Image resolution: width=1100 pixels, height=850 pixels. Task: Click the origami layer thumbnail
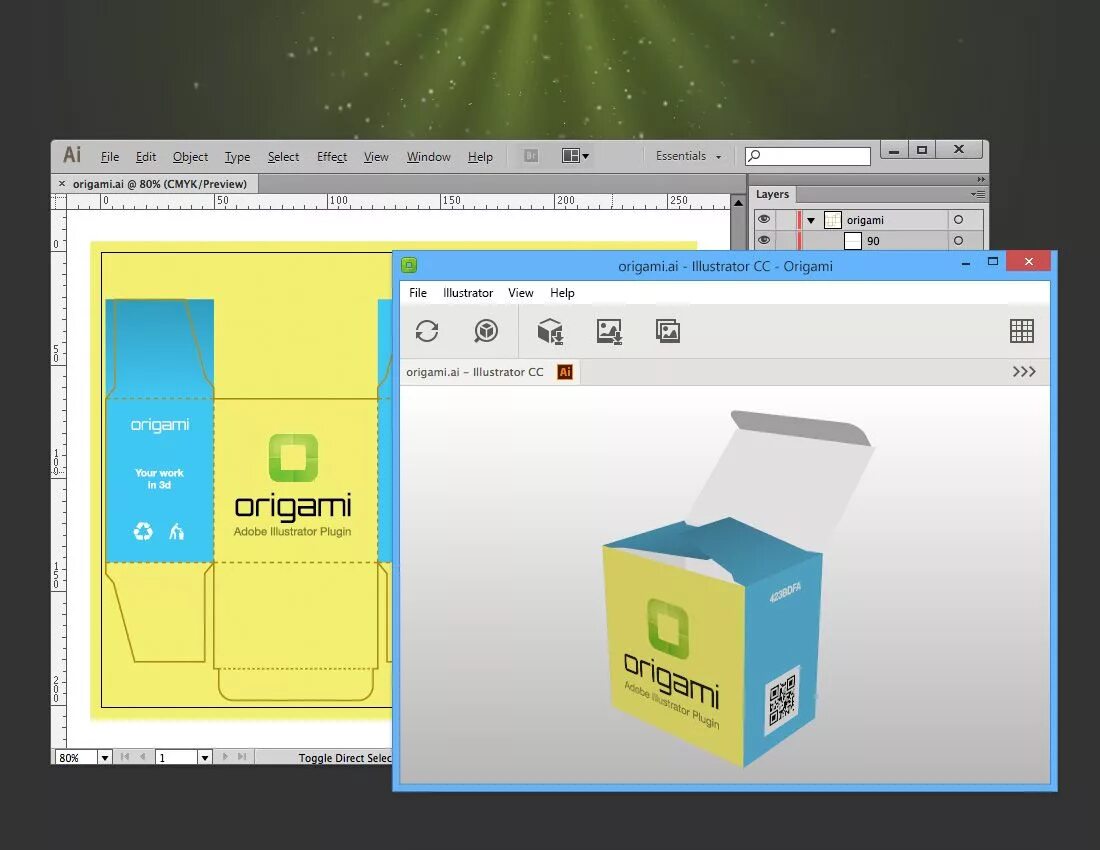point(832,220)
